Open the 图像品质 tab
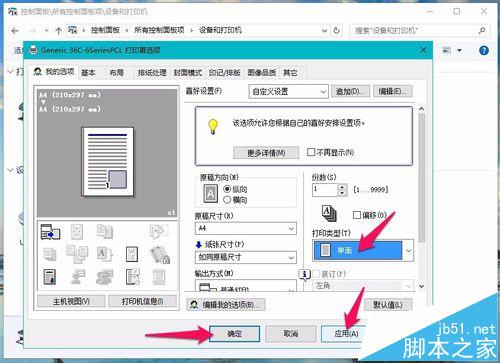 coord(262,73)
